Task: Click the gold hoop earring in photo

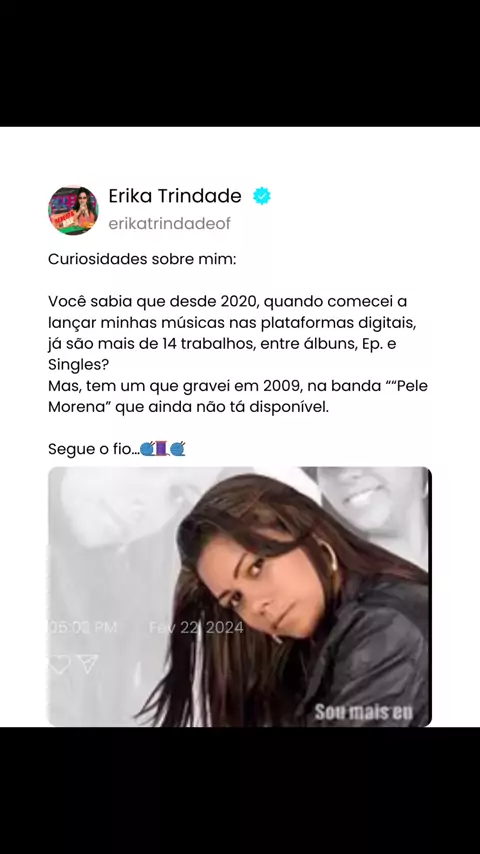Action: point(329,553)
